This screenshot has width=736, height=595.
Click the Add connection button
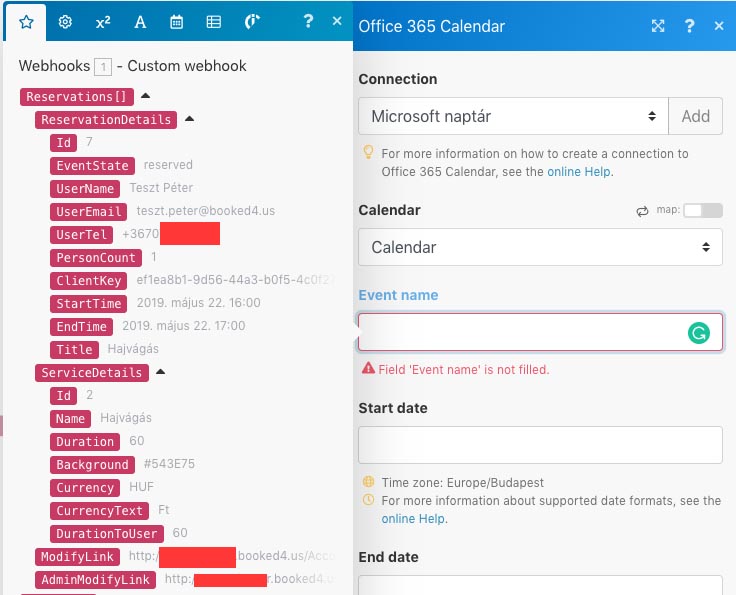[695, 116]
